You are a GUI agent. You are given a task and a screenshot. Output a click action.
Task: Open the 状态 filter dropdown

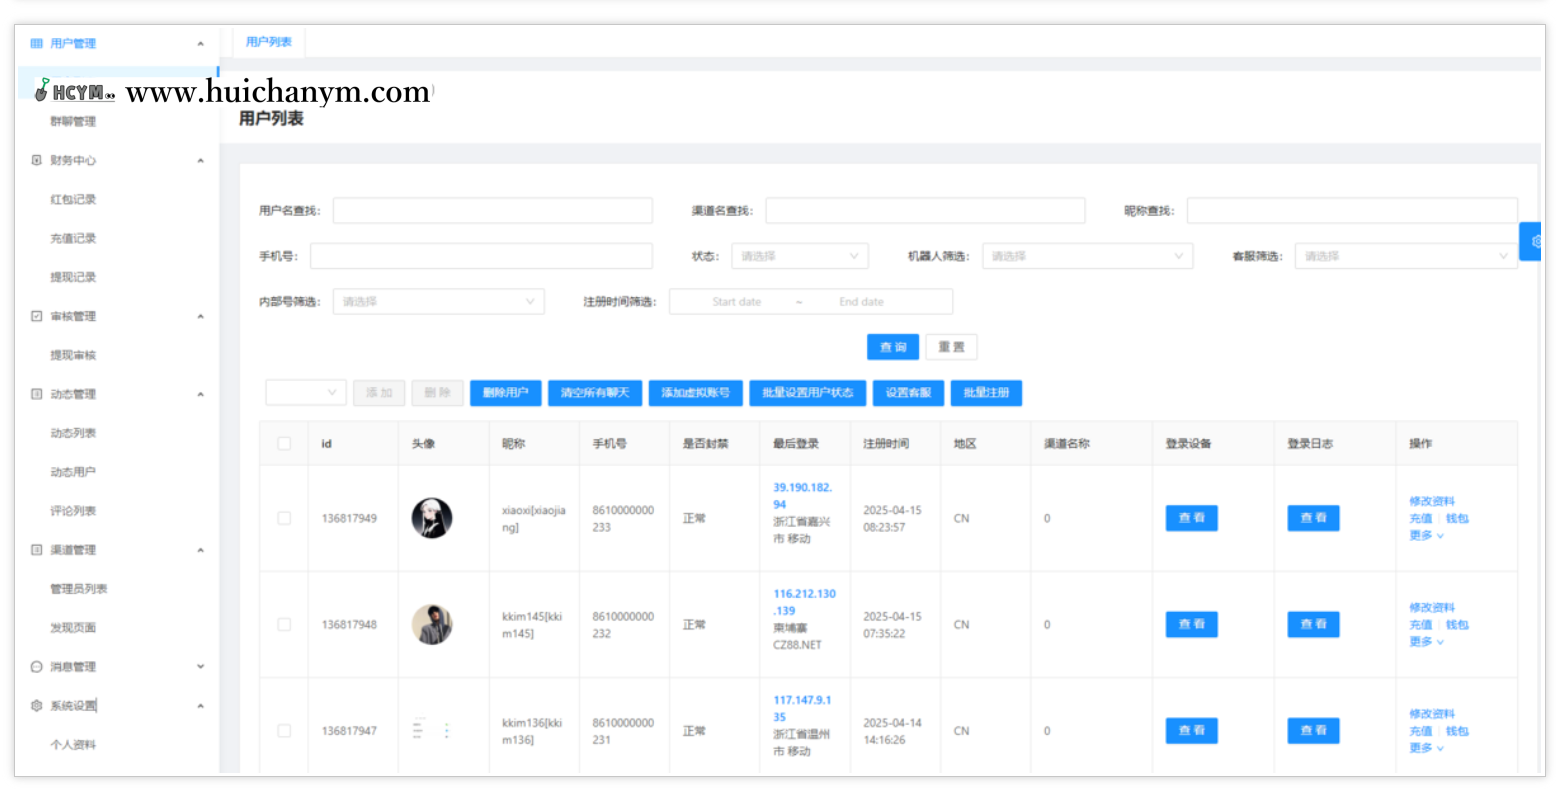799,256
